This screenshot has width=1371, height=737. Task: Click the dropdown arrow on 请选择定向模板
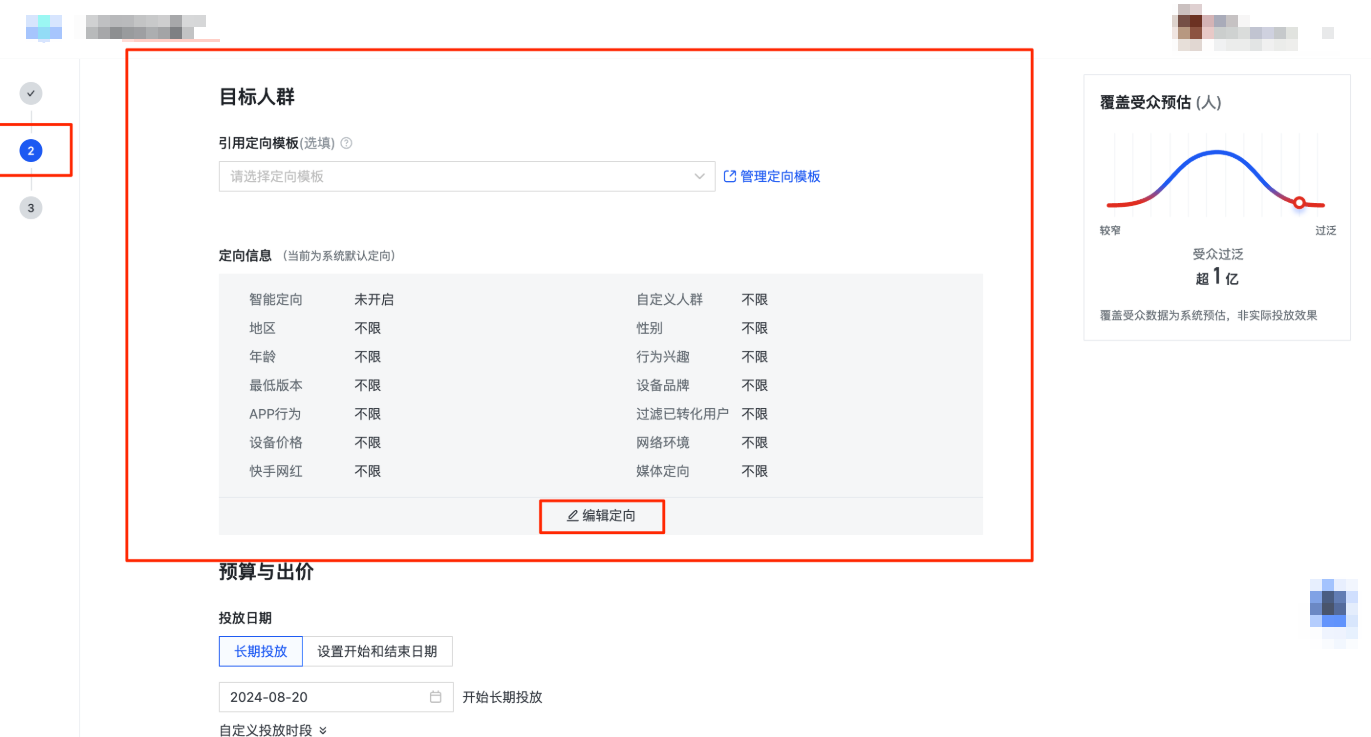700,176
